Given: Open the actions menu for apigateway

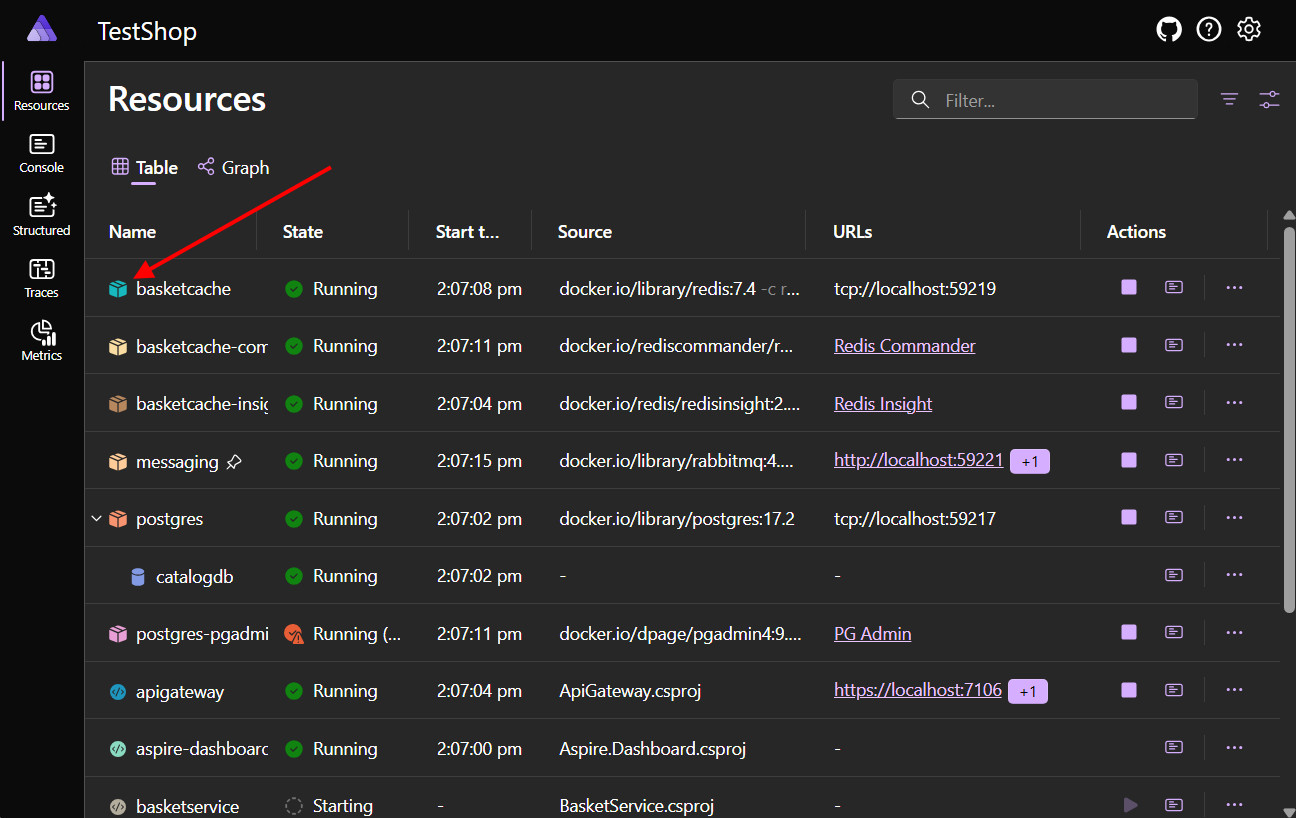Looking at the screenshot, I should point(1234,689).
